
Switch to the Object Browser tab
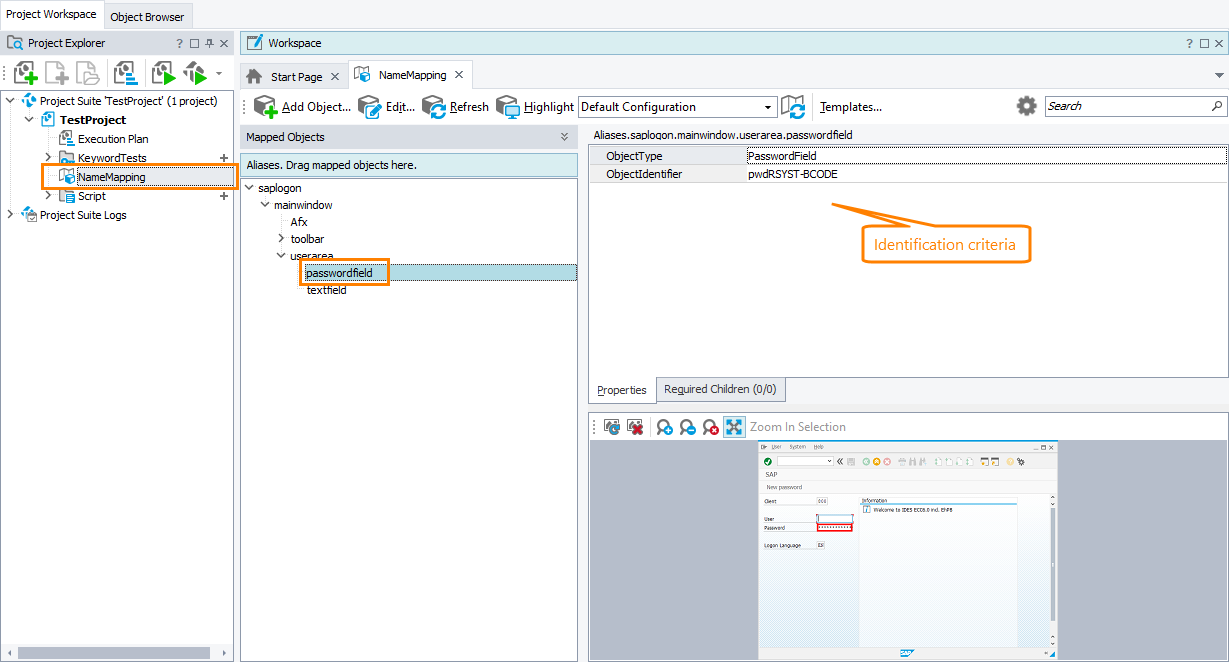point(147,16)
